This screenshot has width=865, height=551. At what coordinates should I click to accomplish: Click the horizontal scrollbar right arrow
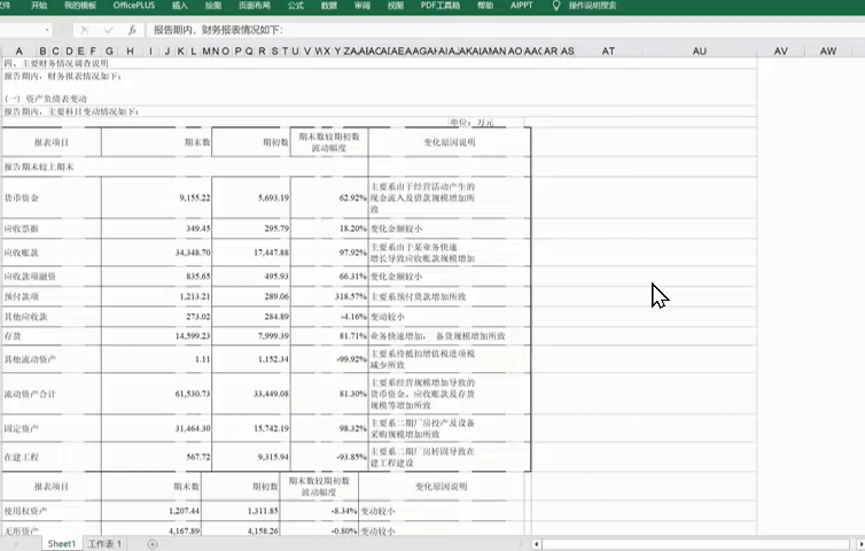pyautogui.click(x=861, y=544)
